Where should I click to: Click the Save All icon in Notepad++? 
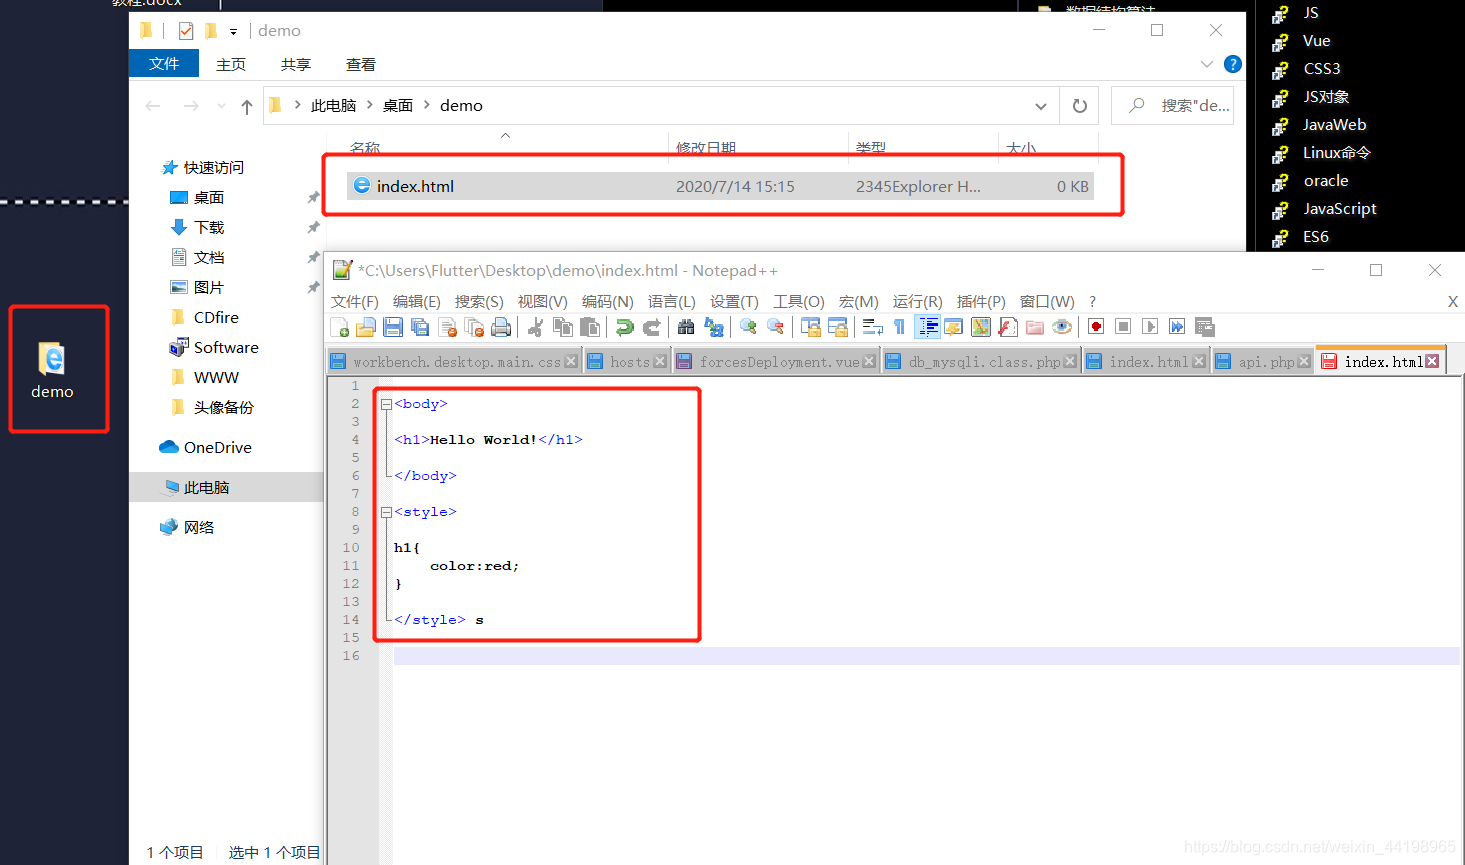[x=419, y=326]
